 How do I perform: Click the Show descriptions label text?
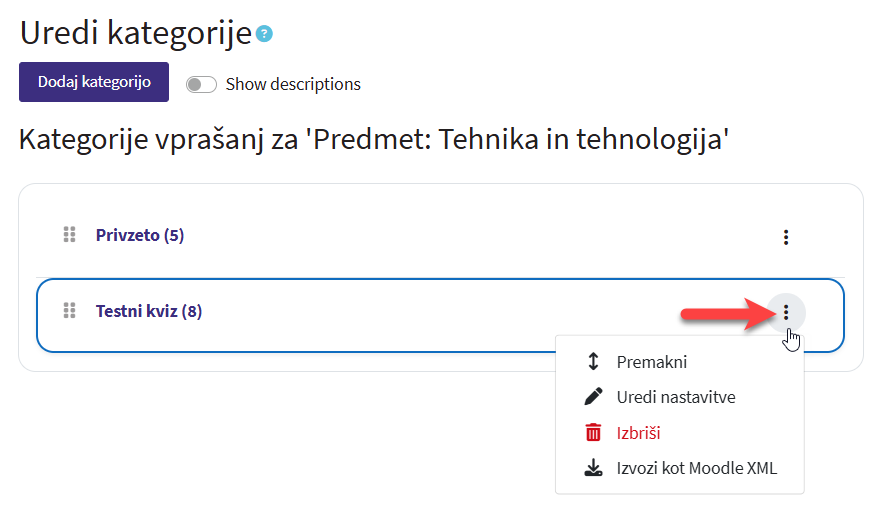[x=293, y=84]
